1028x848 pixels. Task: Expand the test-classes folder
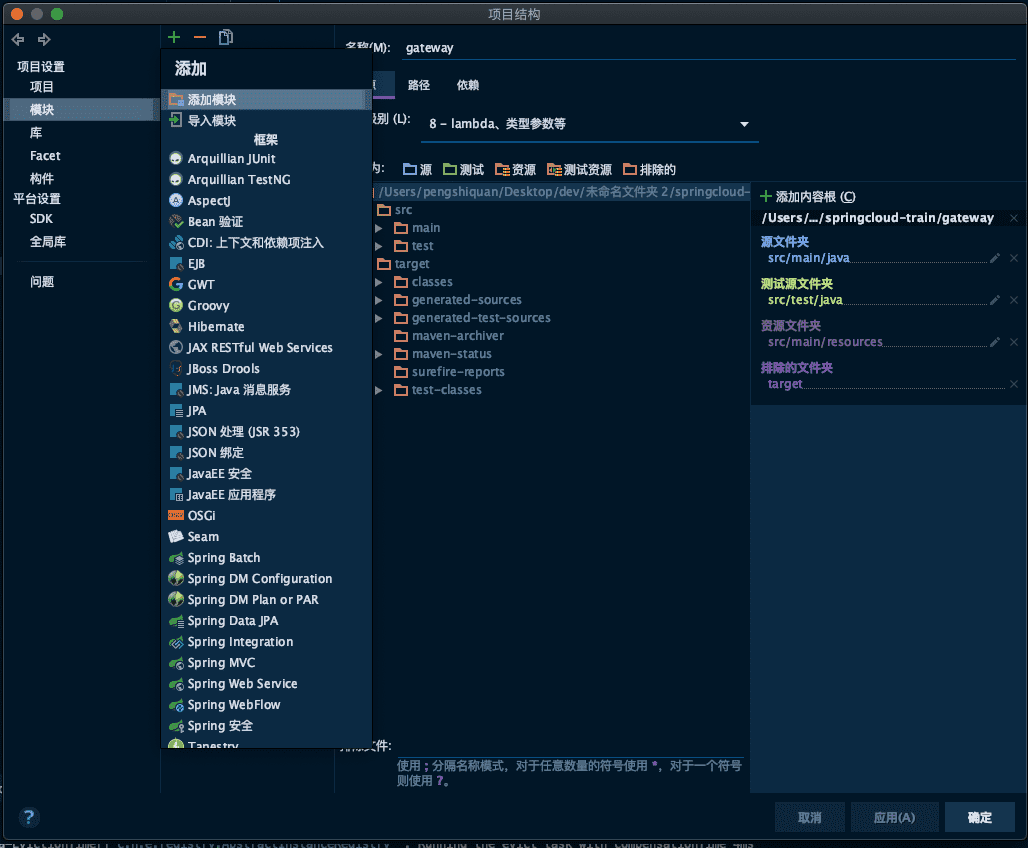click(379, 390)
